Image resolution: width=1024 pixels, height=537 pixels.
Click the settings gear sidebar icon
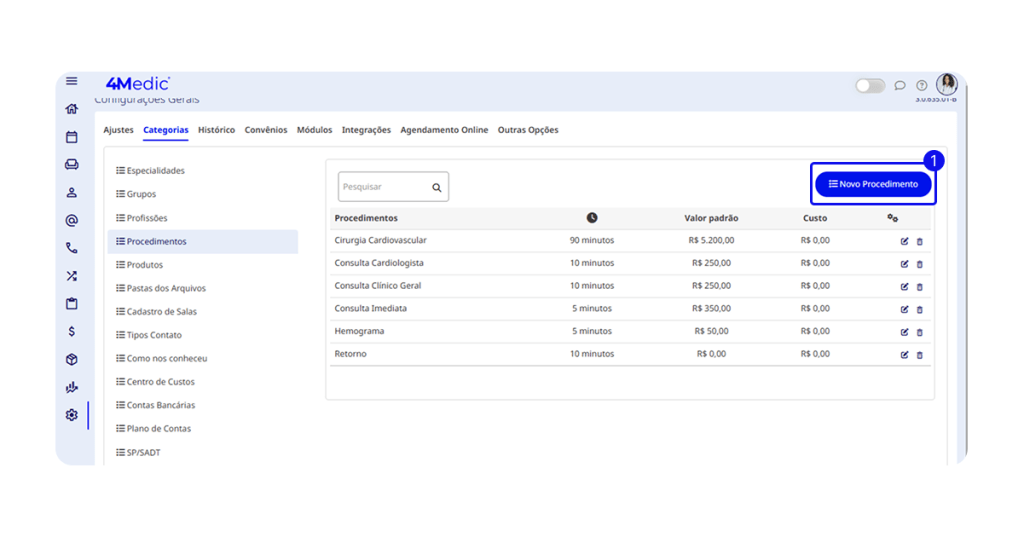point(72,415)
